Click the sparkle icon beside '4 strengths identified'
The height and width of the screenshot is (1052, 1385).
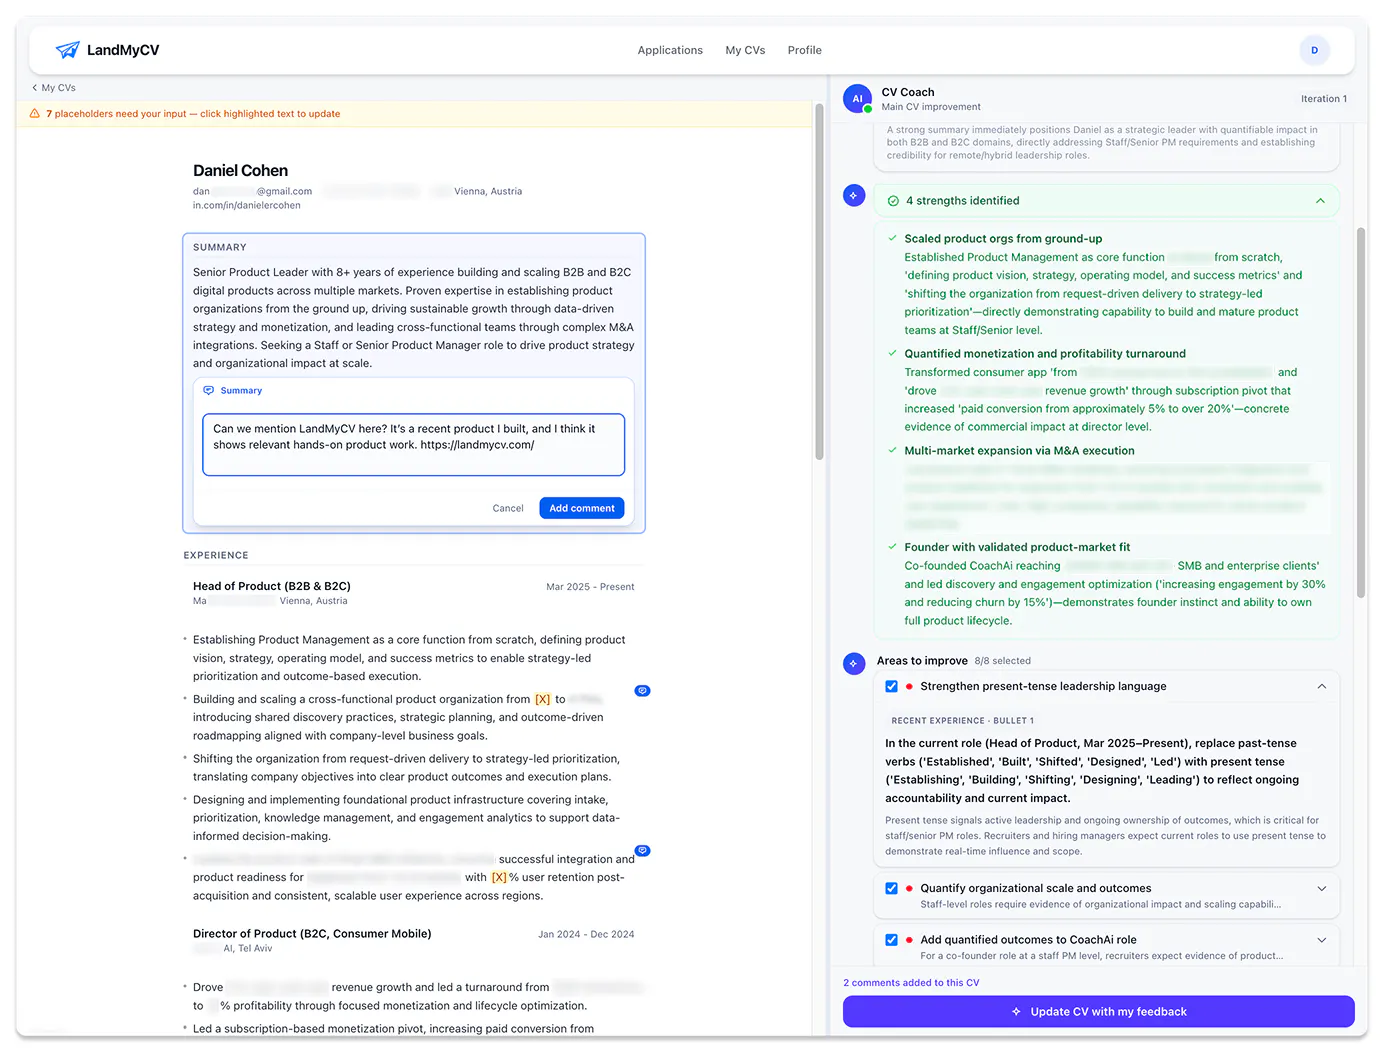point(853,196)
